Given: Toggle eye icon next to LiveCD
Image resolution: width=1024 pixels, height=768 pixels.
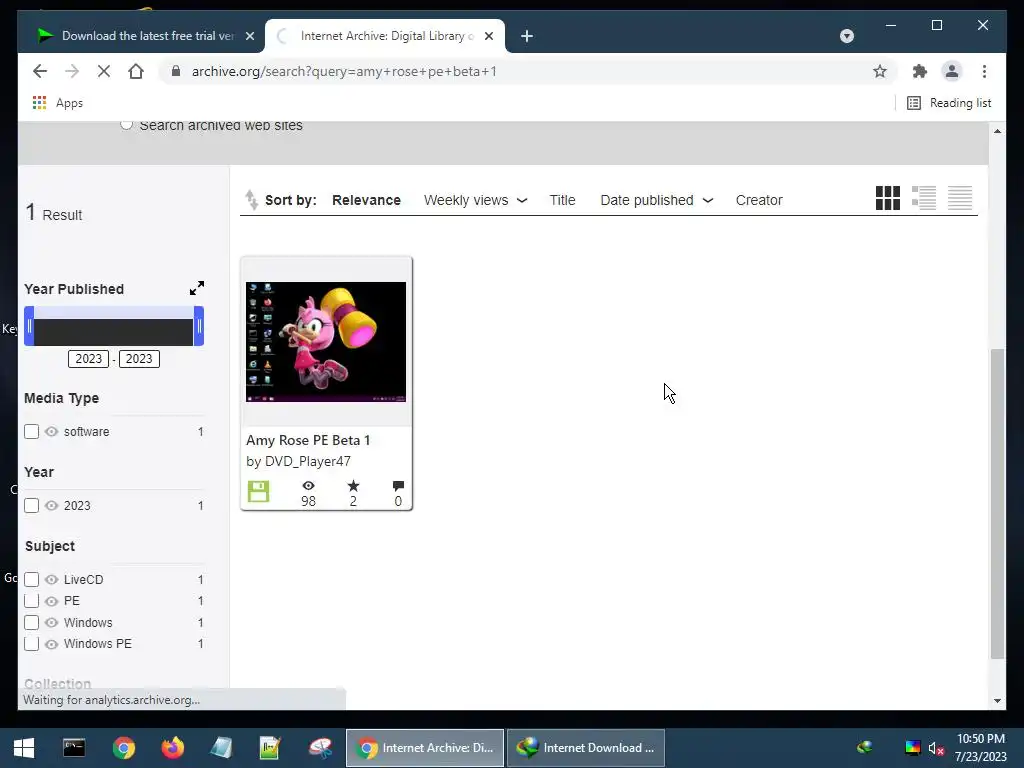Looking at the screenshot, I should tap(52, 579).
